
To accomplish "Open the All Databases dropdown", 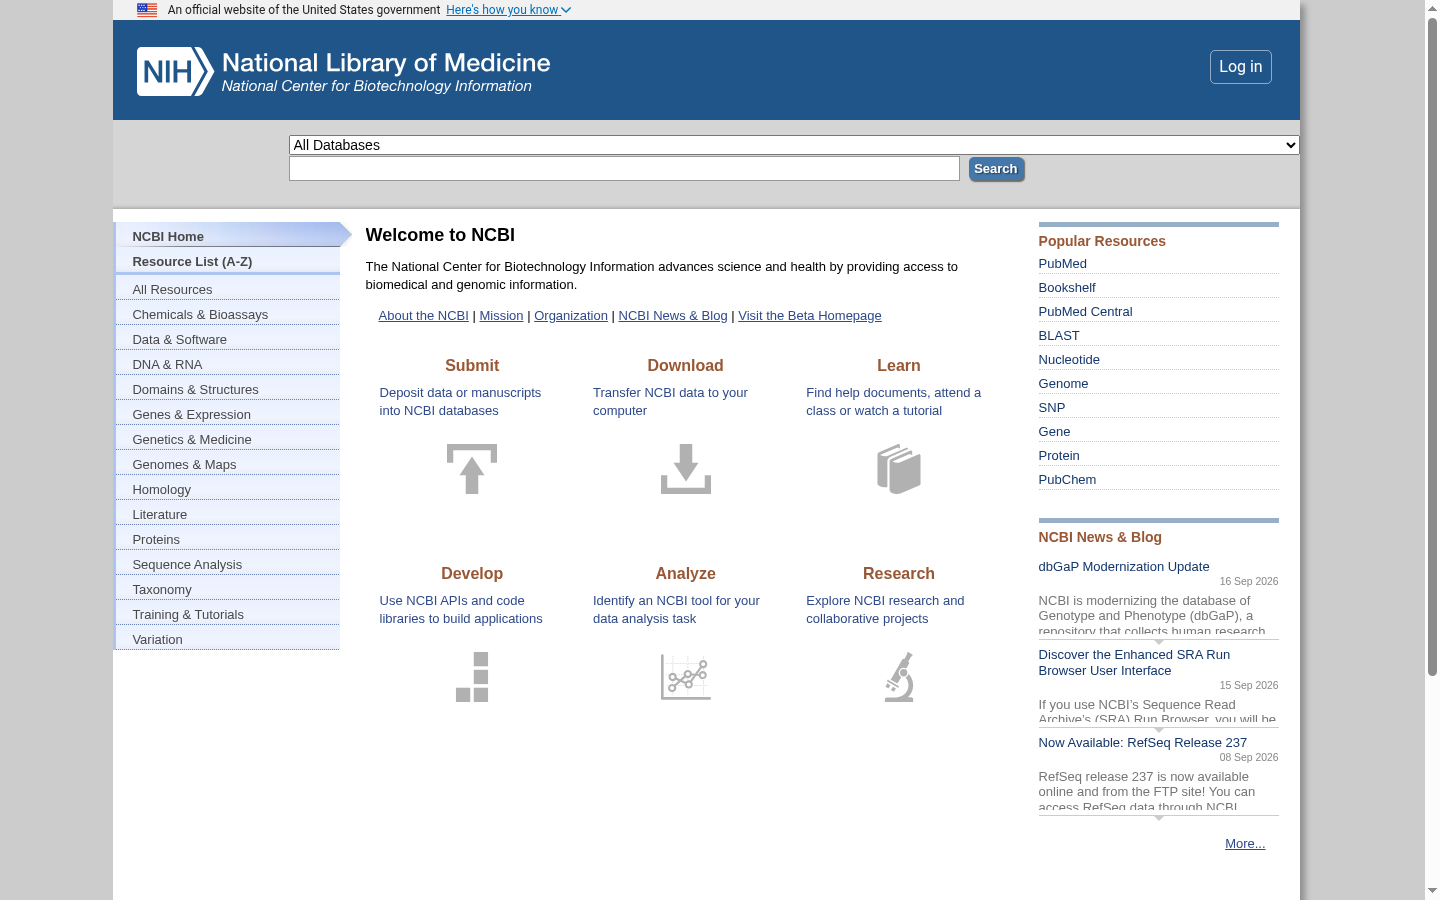I will (x=794, y=145).
